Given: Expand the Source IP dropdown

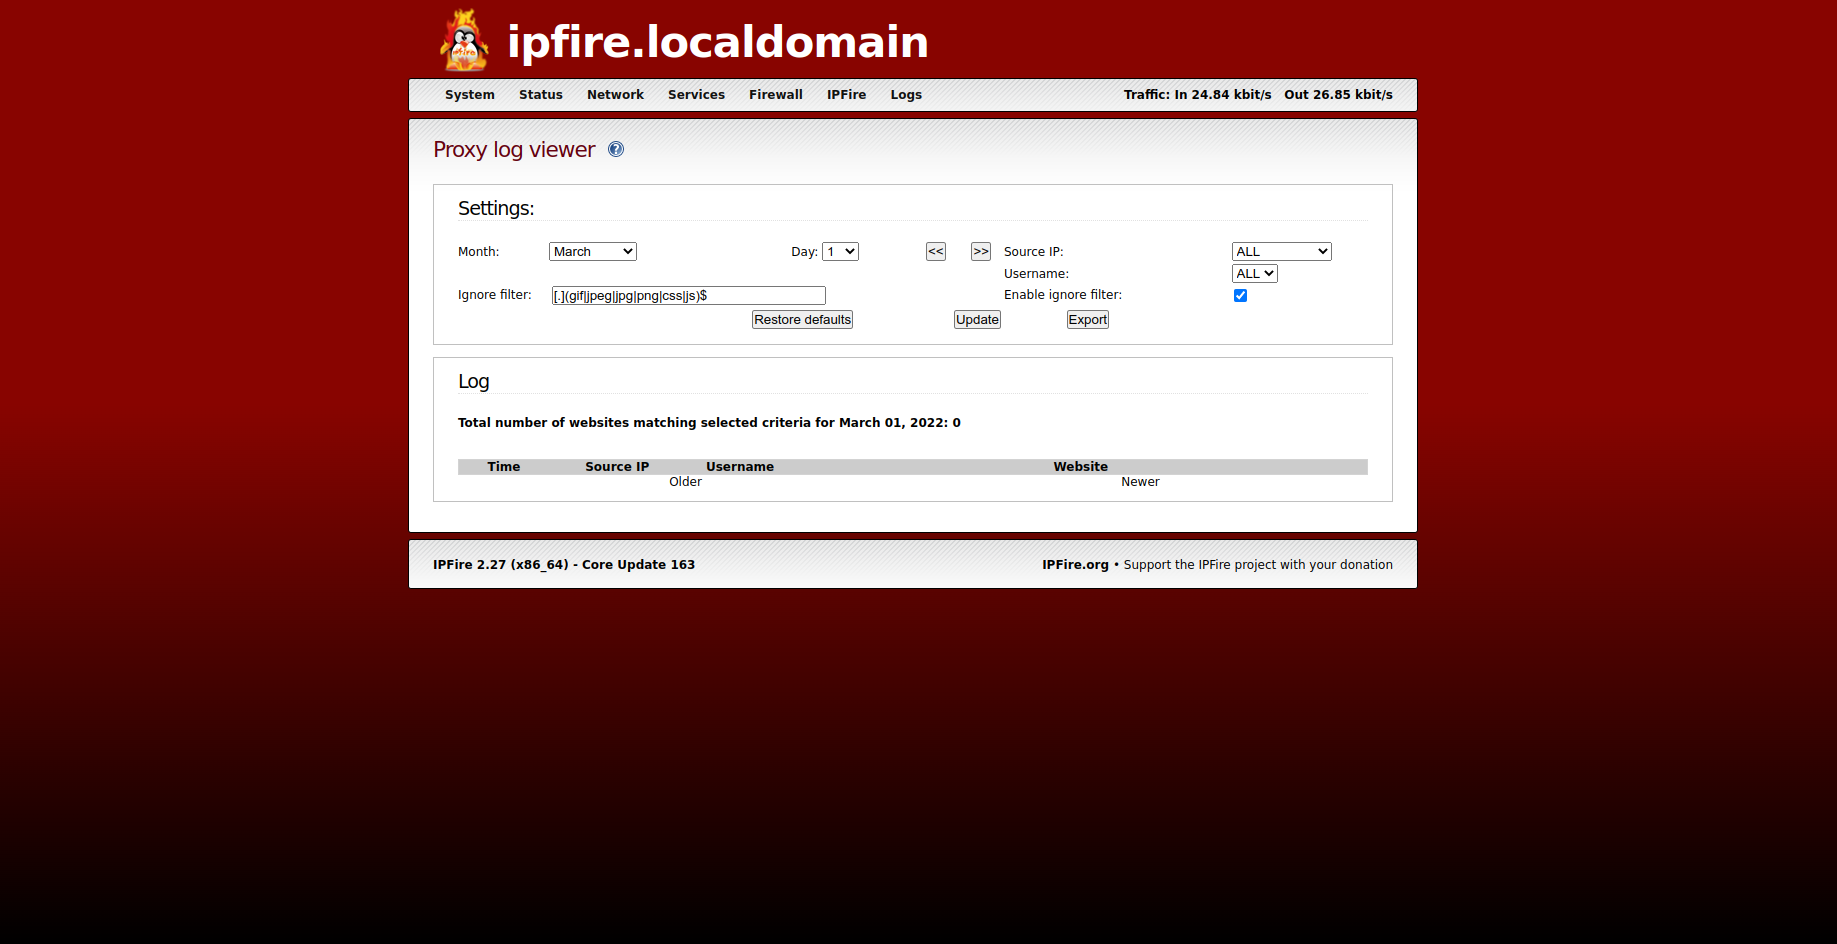Looking at the screenshot, I should 1281,252.
